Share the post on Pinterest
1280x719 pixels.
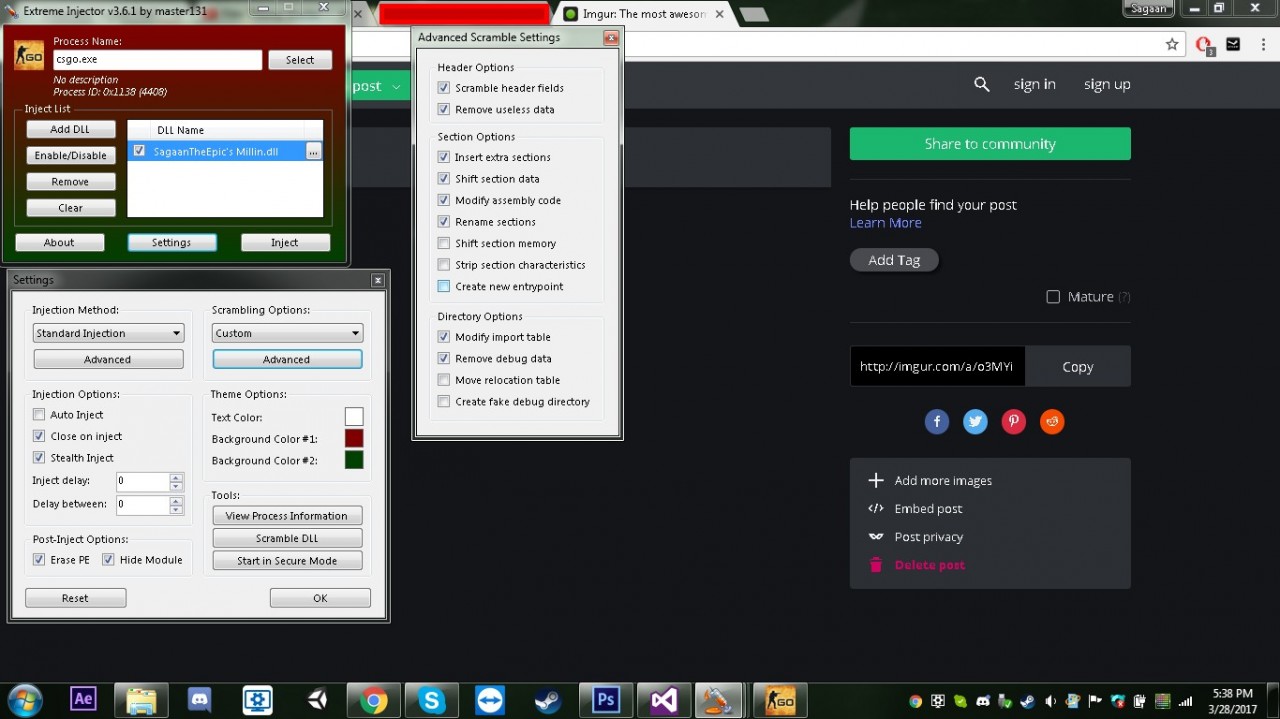coord(1014,422)
